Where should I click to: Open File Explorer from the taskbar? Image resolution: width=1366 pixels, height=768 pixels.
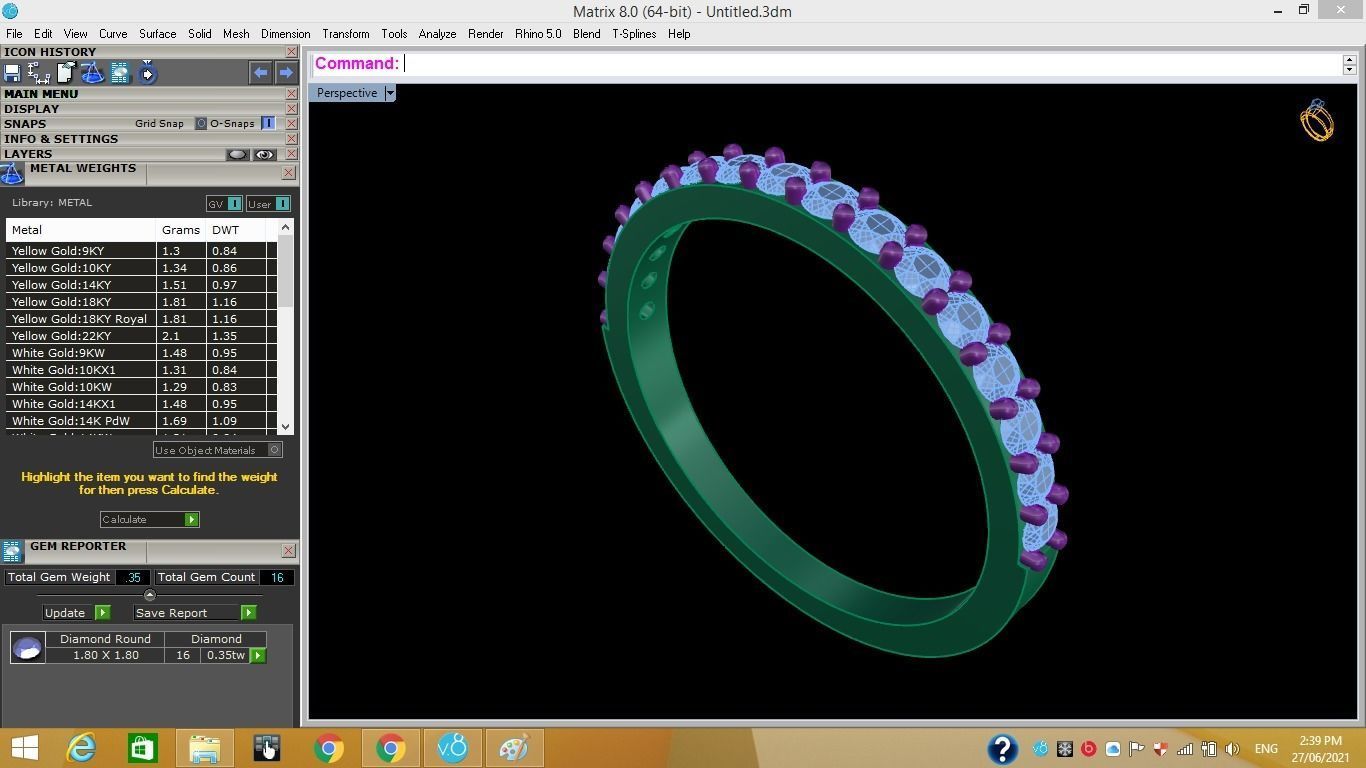click(x=205, y=748)
